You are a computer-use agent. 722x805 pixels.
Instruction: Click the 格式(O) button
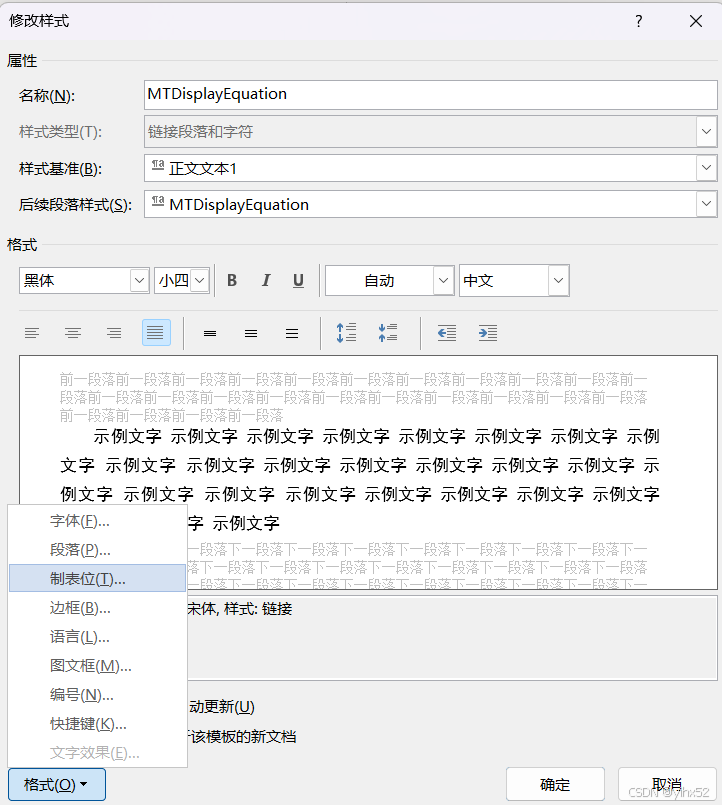point(57,784)
